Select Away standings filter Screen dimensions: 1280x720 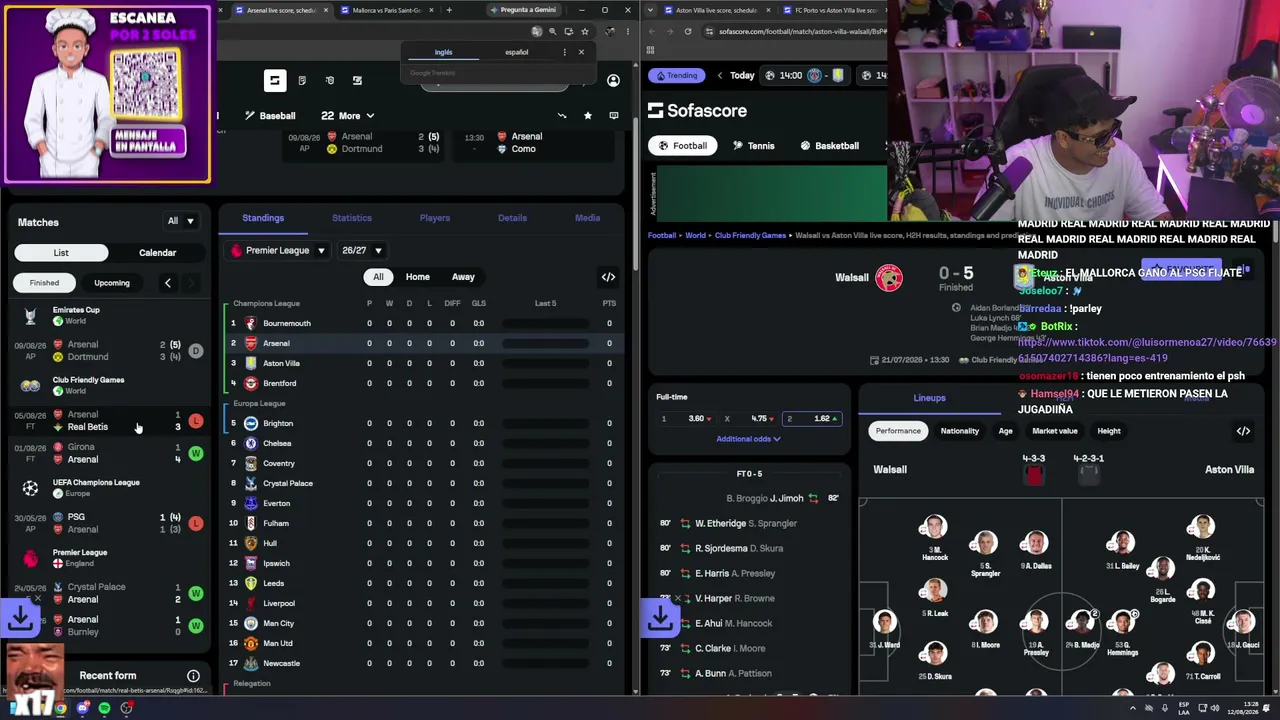coord(463,277)
